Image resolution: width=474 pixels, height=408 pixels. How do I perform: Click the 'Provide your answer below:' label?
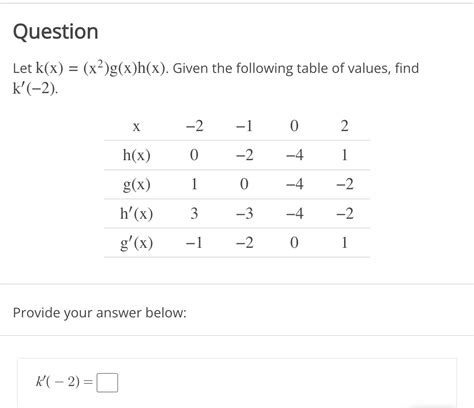pyautogui.click(x=100, y=313)
